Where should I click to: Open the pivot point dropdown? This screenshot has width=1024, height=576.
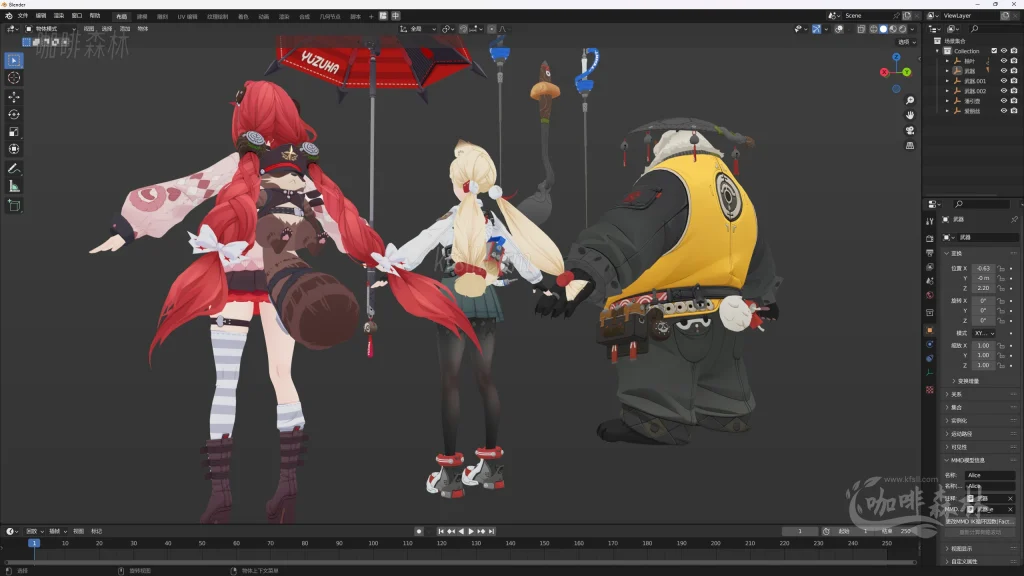tap(448, 29)
